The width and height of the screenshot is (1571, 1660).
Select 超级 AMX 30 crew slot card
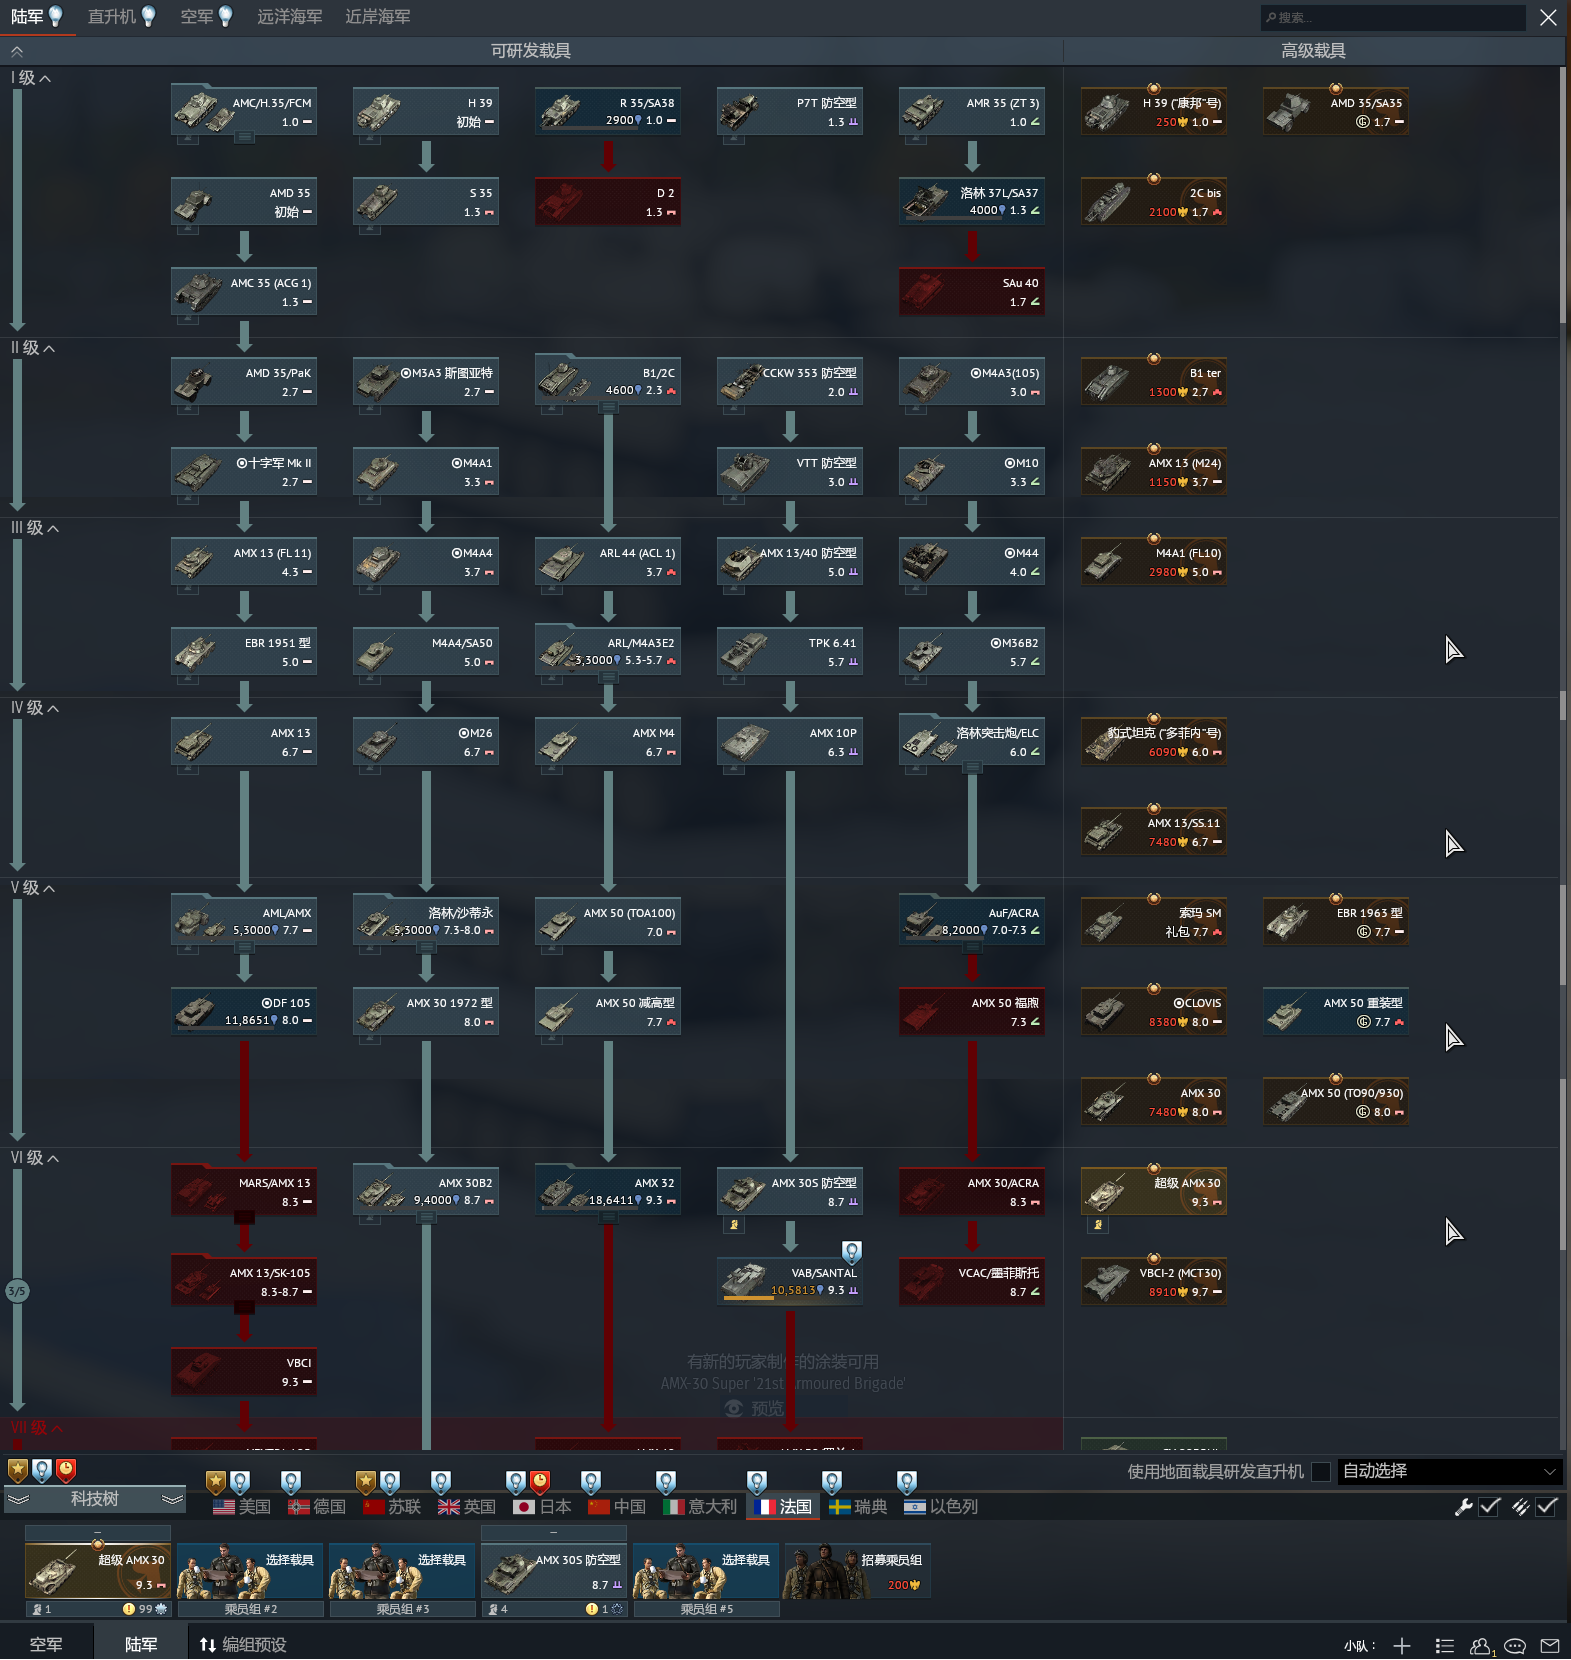(98, 1572)
